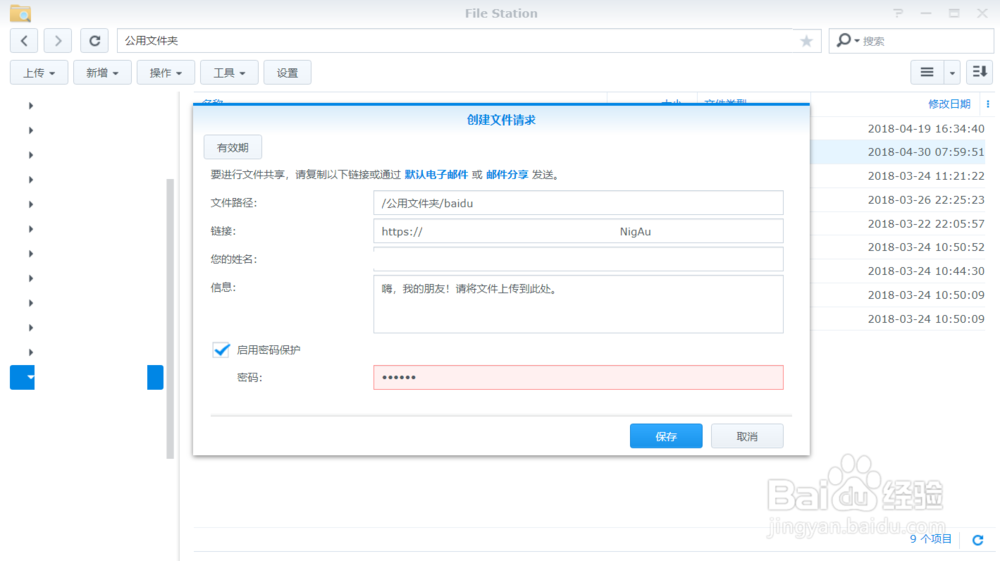Reload the folder with the refresh button
This screenshot has width=1000, height=561.
click(x=94, y=41)
